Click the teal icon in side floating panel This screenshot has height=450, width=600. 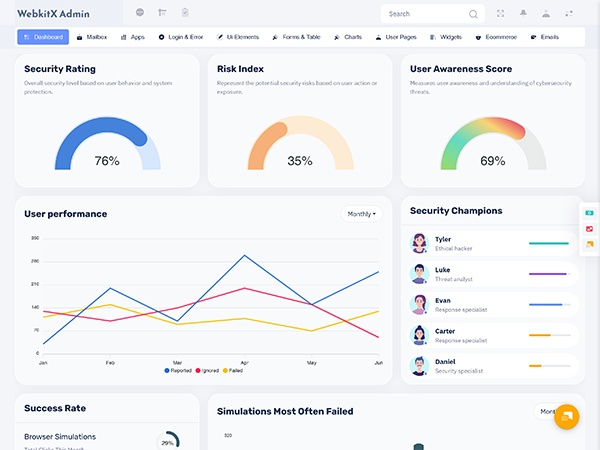[590, 213]
